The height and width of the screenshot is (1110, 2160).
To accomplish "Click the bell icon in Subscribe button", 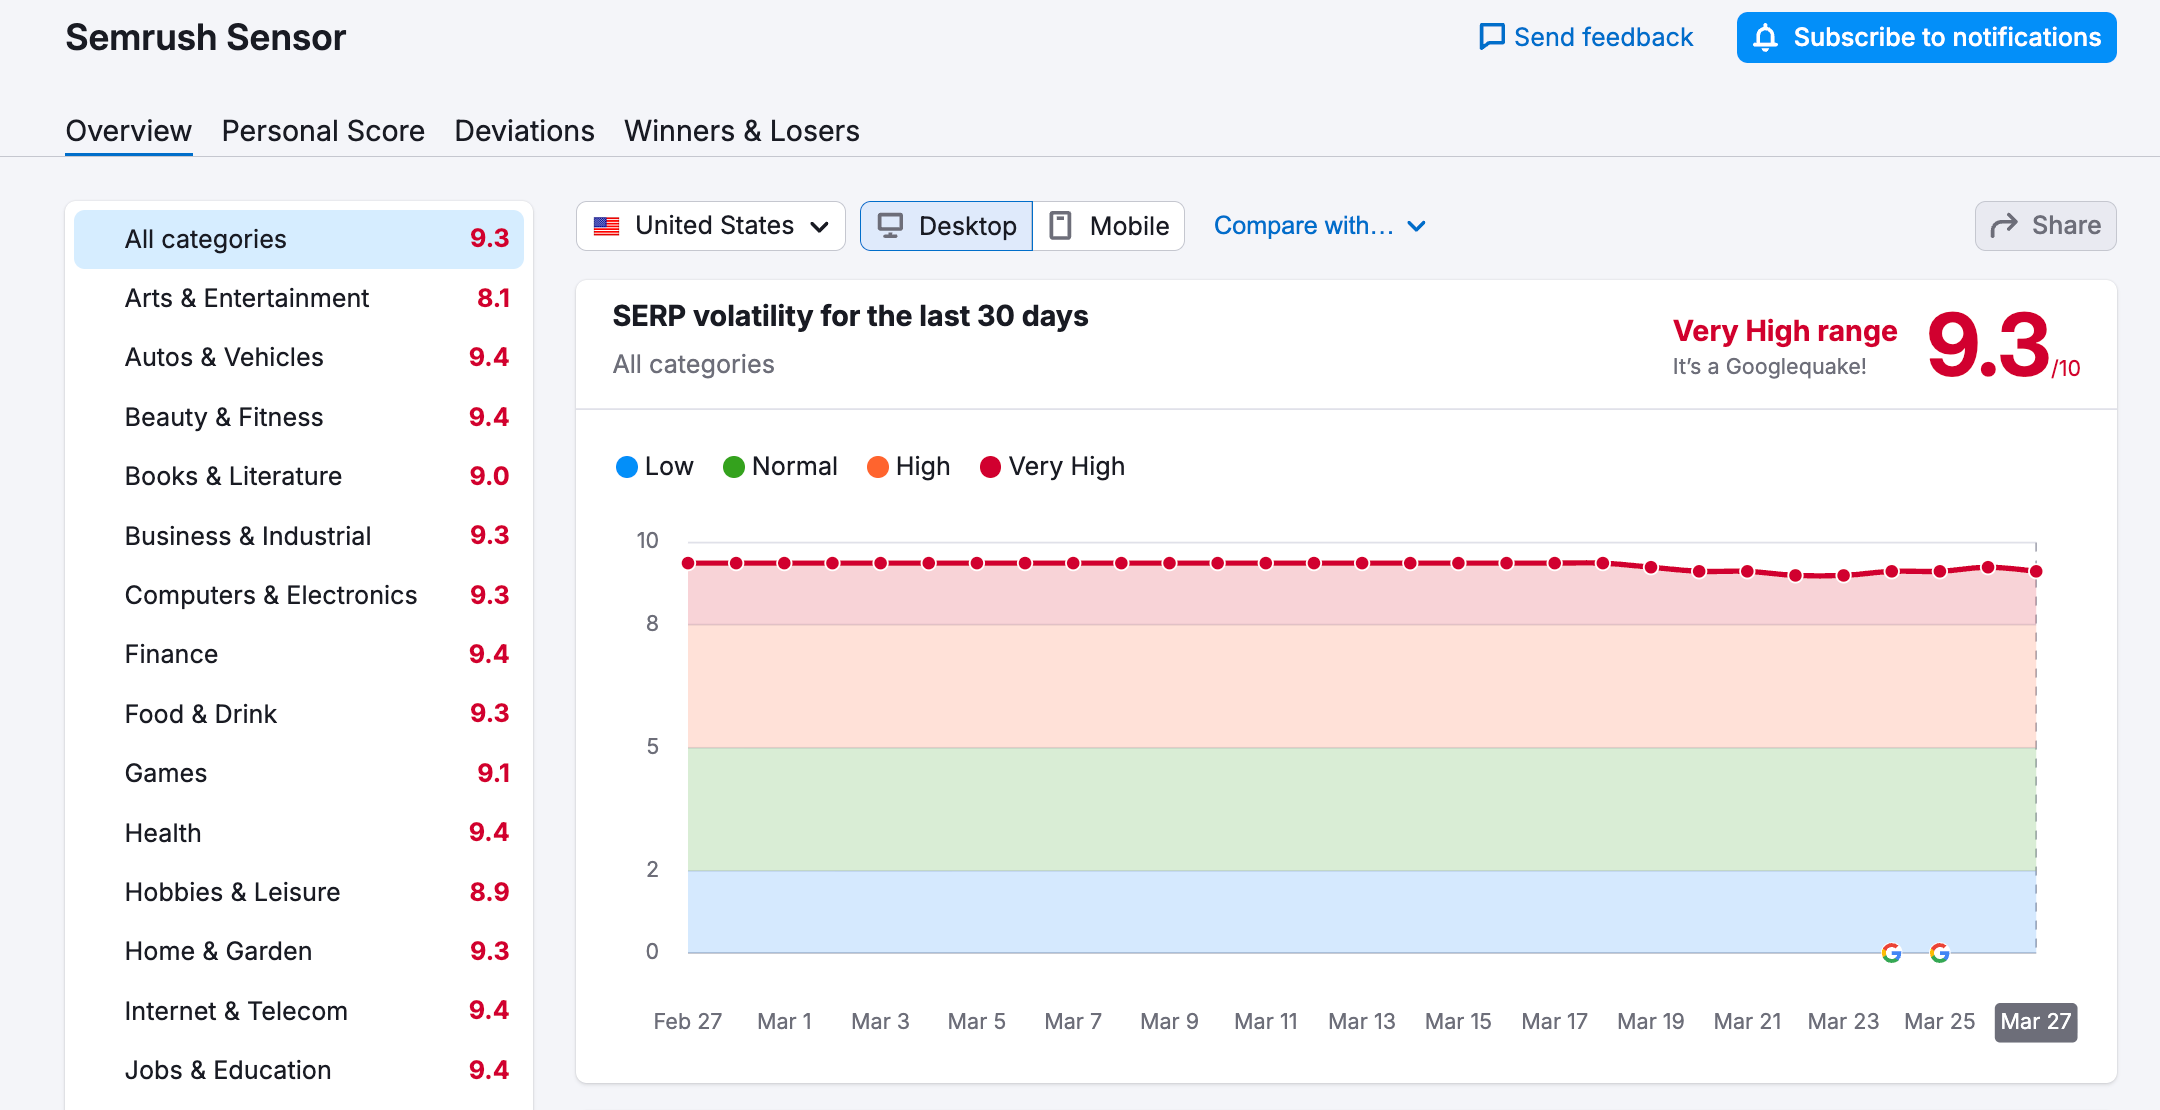I will click(1766, 38).
